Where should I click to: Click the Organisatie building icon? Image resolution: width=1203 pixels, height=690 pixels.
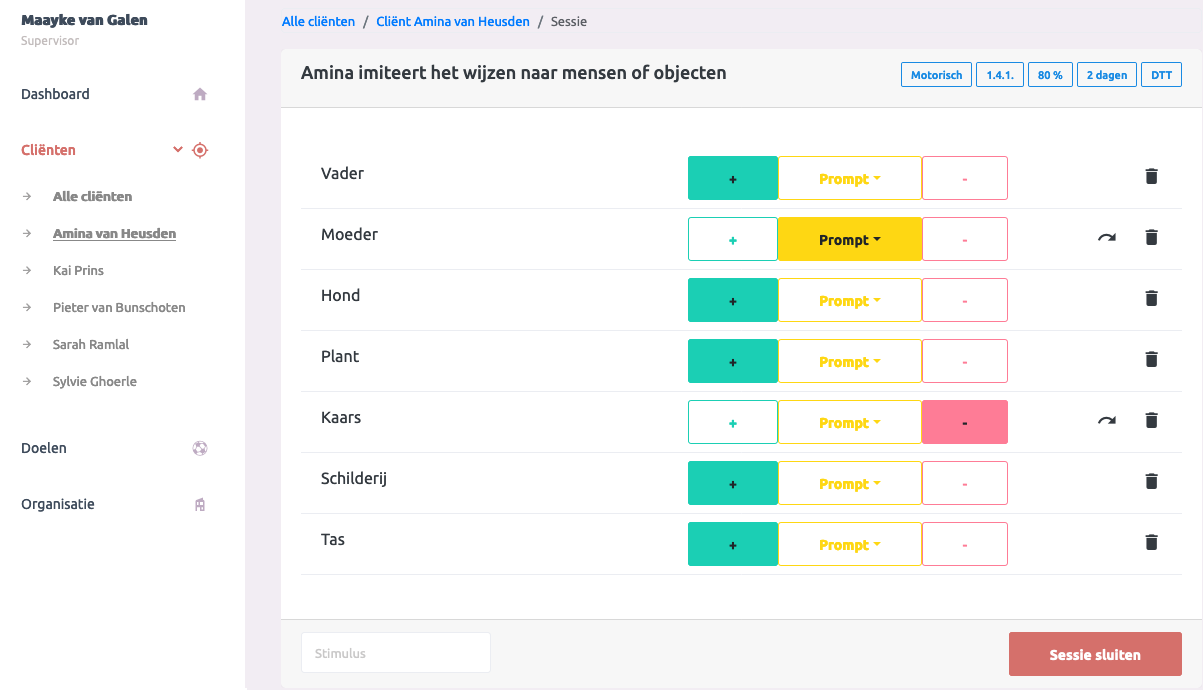(200, 505)
